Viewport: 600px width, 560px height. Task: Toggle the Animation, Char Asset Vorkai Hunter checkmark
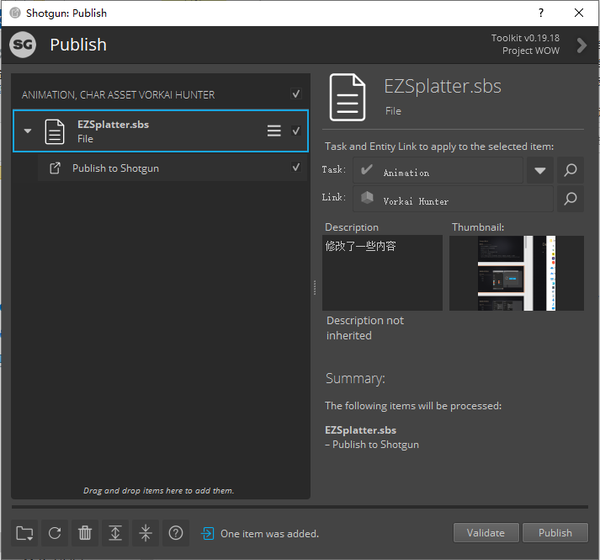click(x=296, y=94)
